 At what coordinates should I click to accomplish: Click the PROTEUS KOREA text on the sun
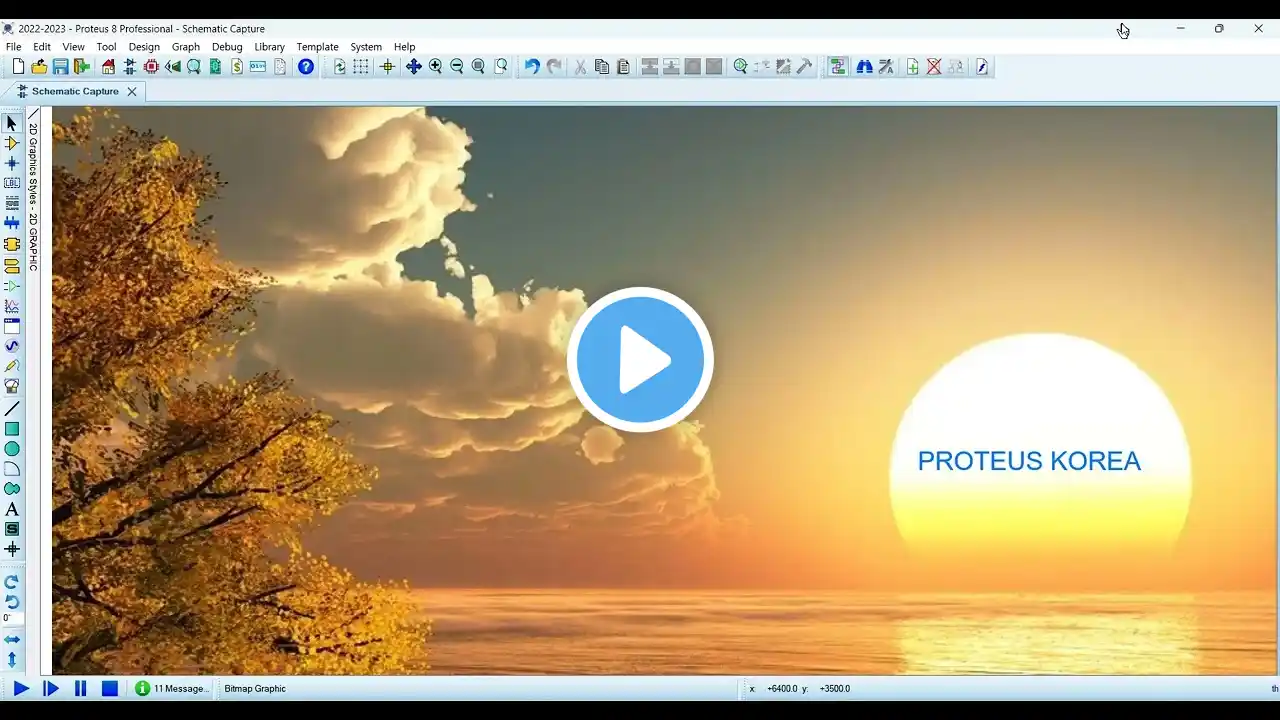(x=1029, y=461)
